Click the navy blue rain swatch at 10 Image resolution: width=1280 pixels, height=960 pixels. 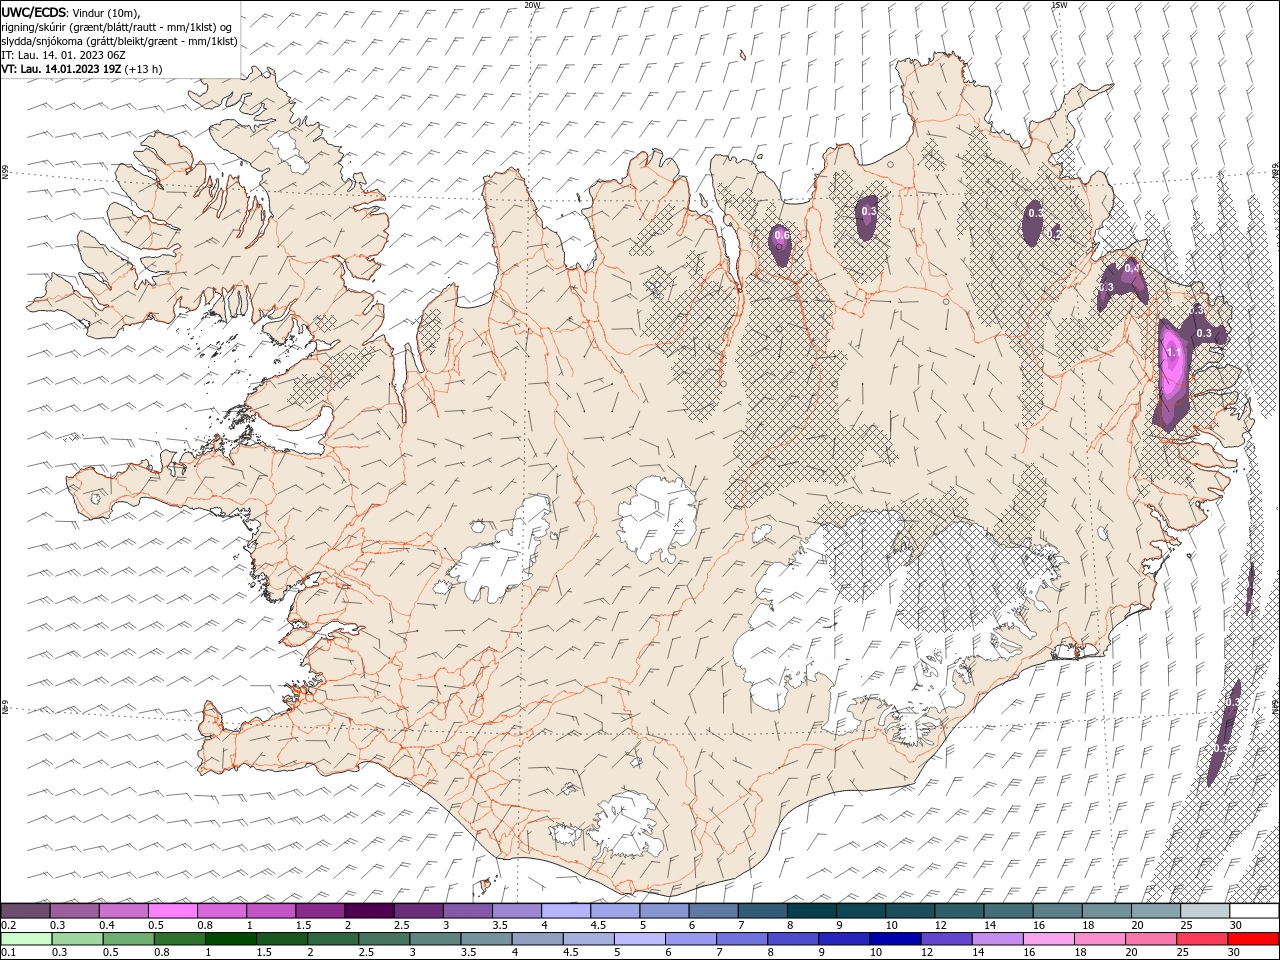point(894,939)
